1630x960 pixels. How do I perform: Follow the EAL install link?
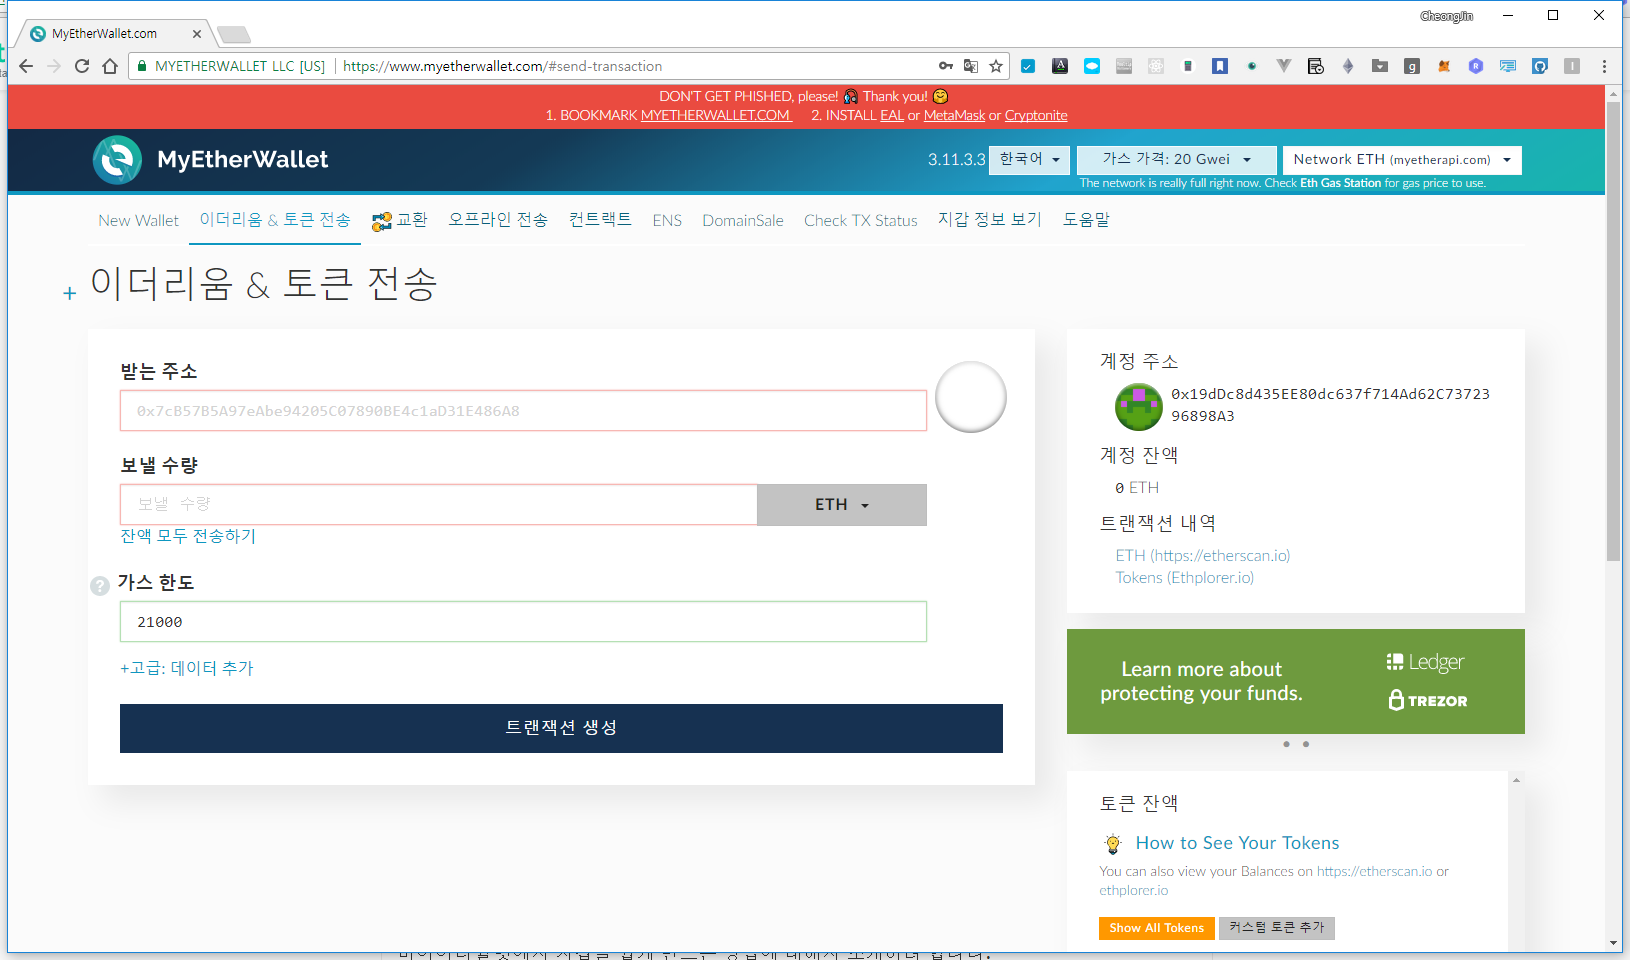click(x=892, y=115)
